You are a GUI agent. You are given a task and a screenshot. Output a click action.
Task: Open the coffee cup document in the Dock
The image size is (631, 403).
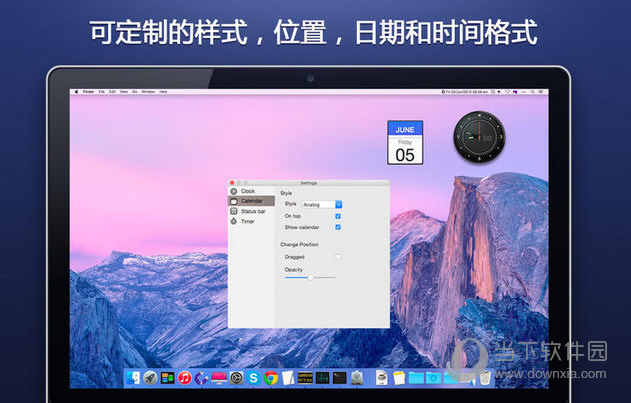[382, 378]
